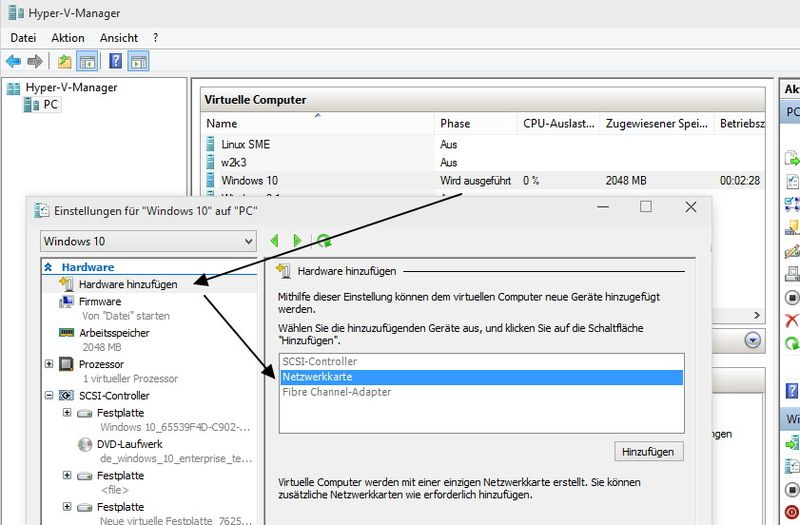Open the Ansicht menu
The height and width of the screenshot is (525, 800).
click(x=119, y=38)
